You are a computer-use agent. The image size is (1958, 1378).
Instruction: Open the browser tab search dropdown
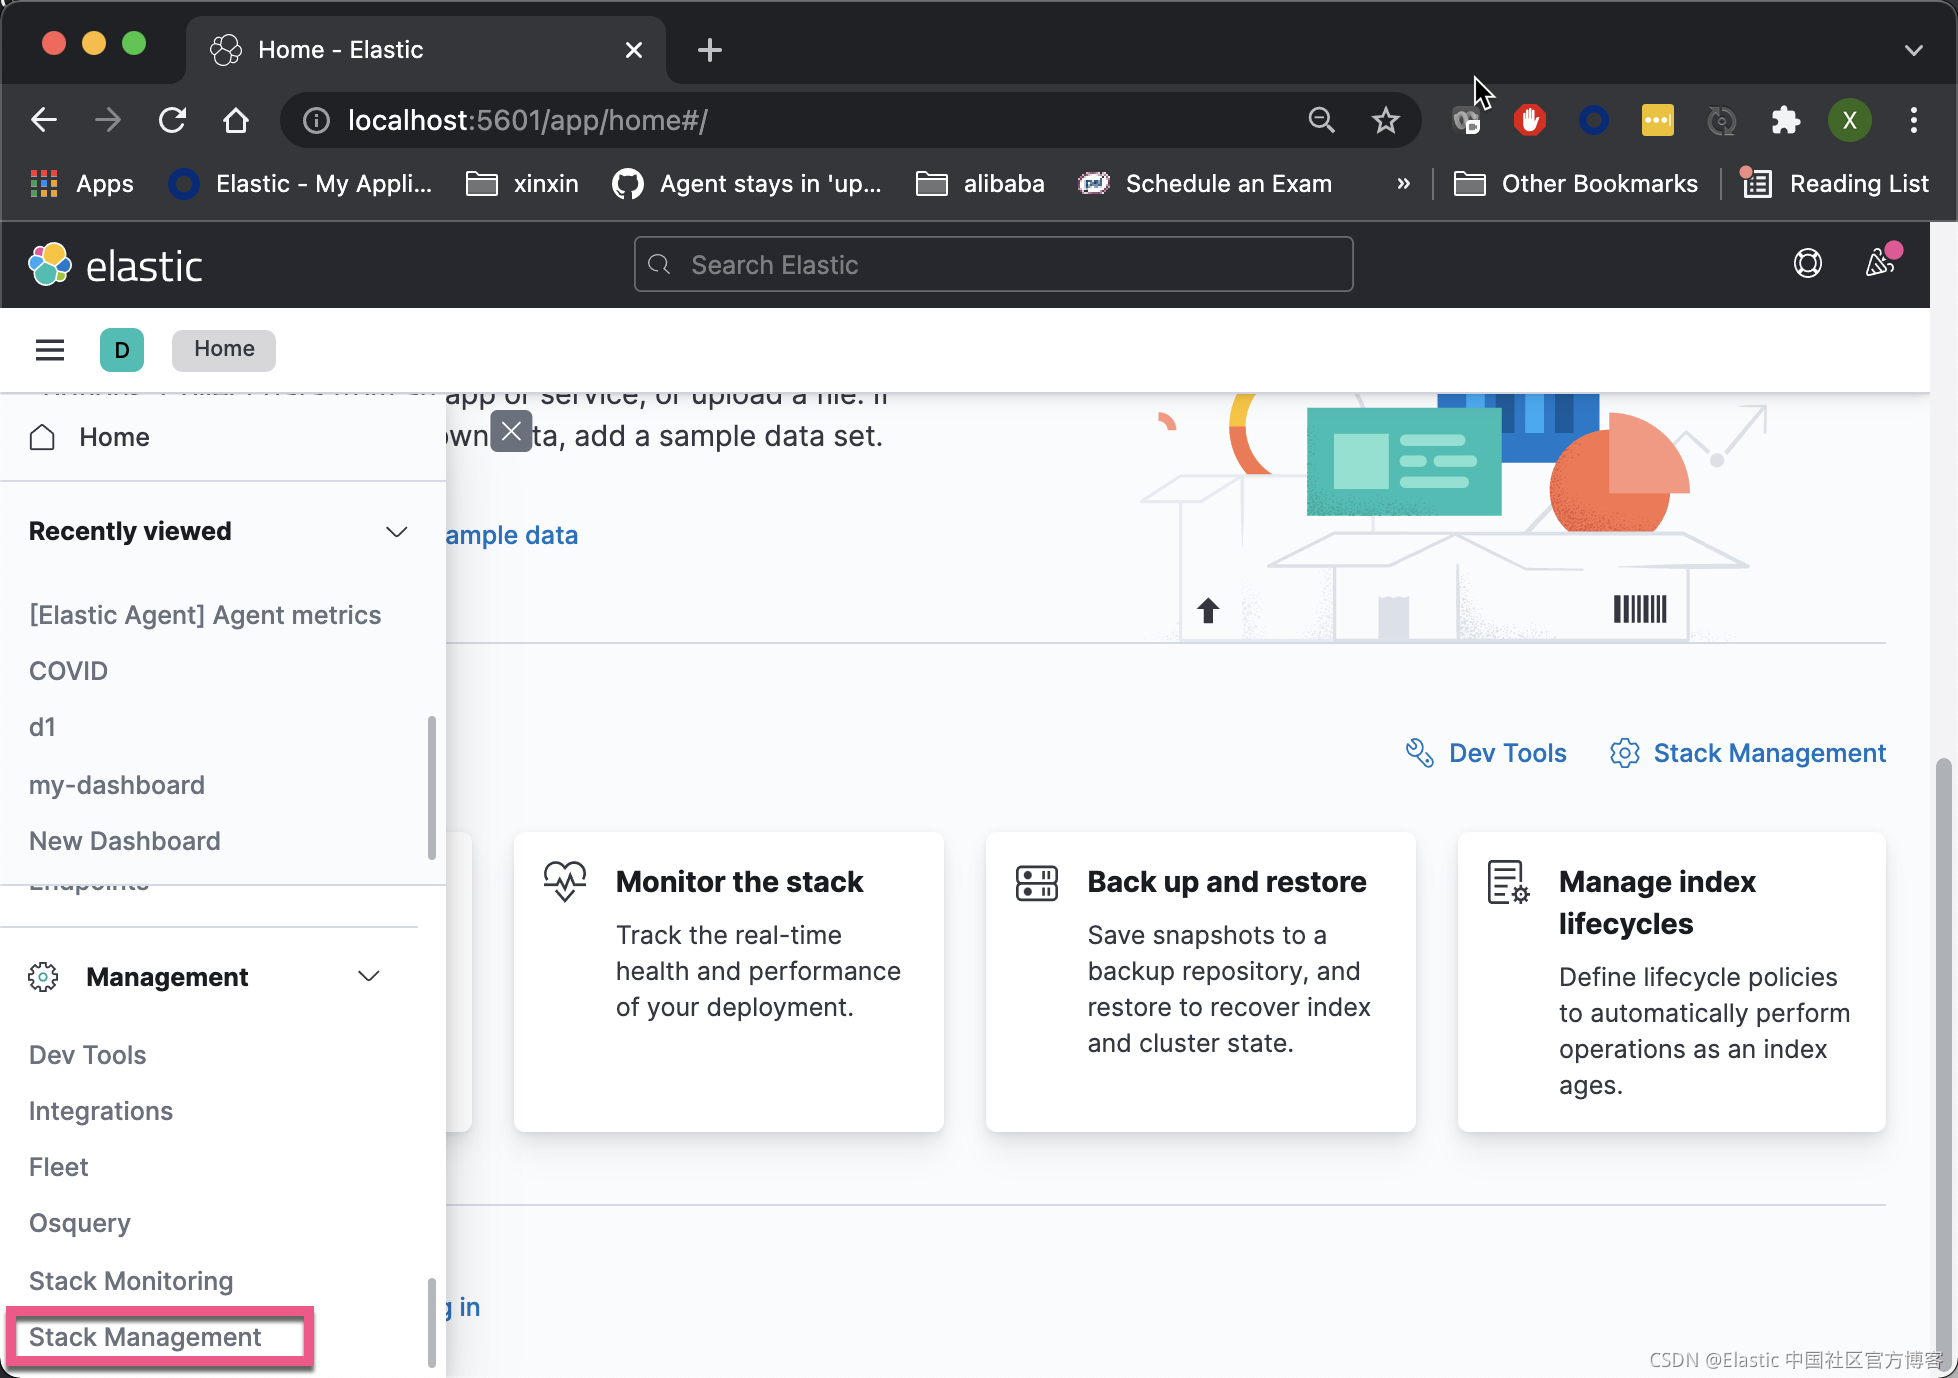1913,49
